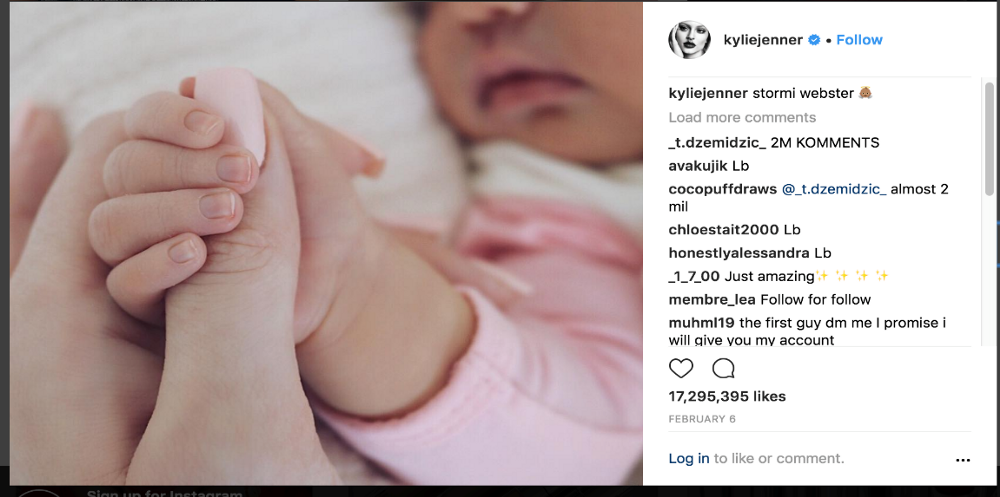Open kyliejenner username in header
This screenshot has width=1000, height=497.
click(x=763, y=40)
